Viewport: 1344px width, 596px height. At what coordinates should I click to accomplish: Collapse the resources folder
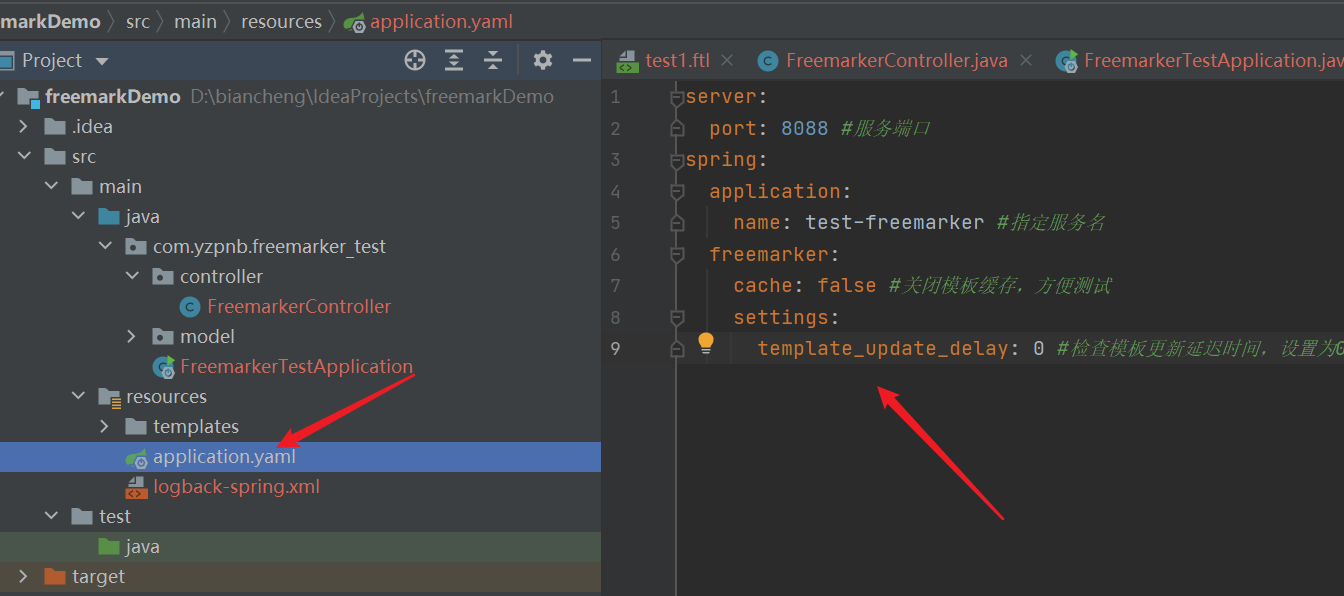(x=78, y=397)
